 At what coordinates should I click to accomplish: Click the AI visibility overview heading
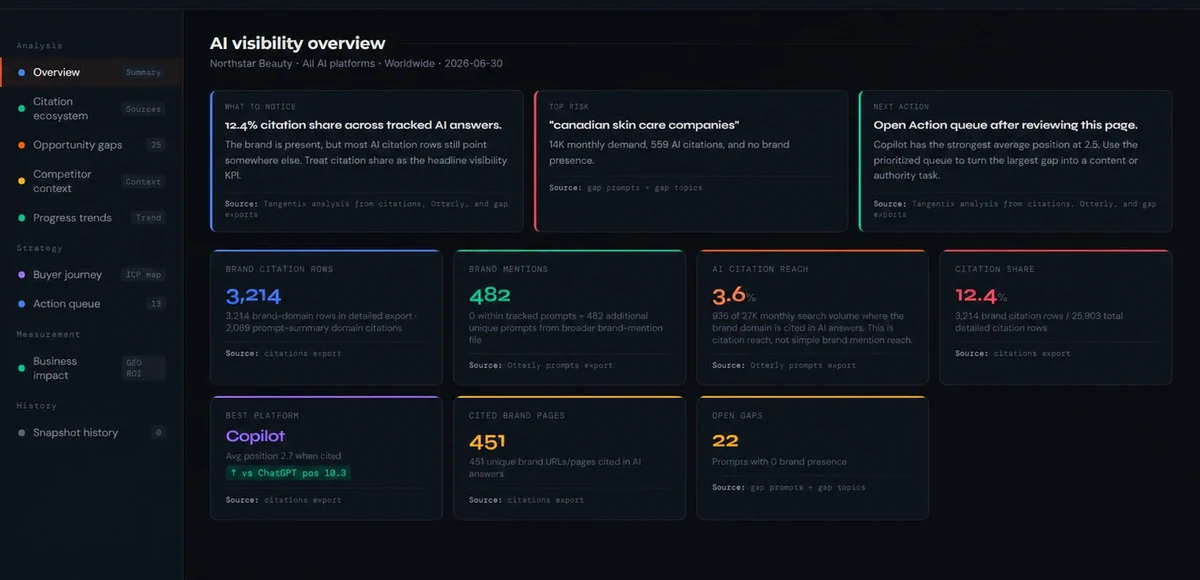point(297,43)
